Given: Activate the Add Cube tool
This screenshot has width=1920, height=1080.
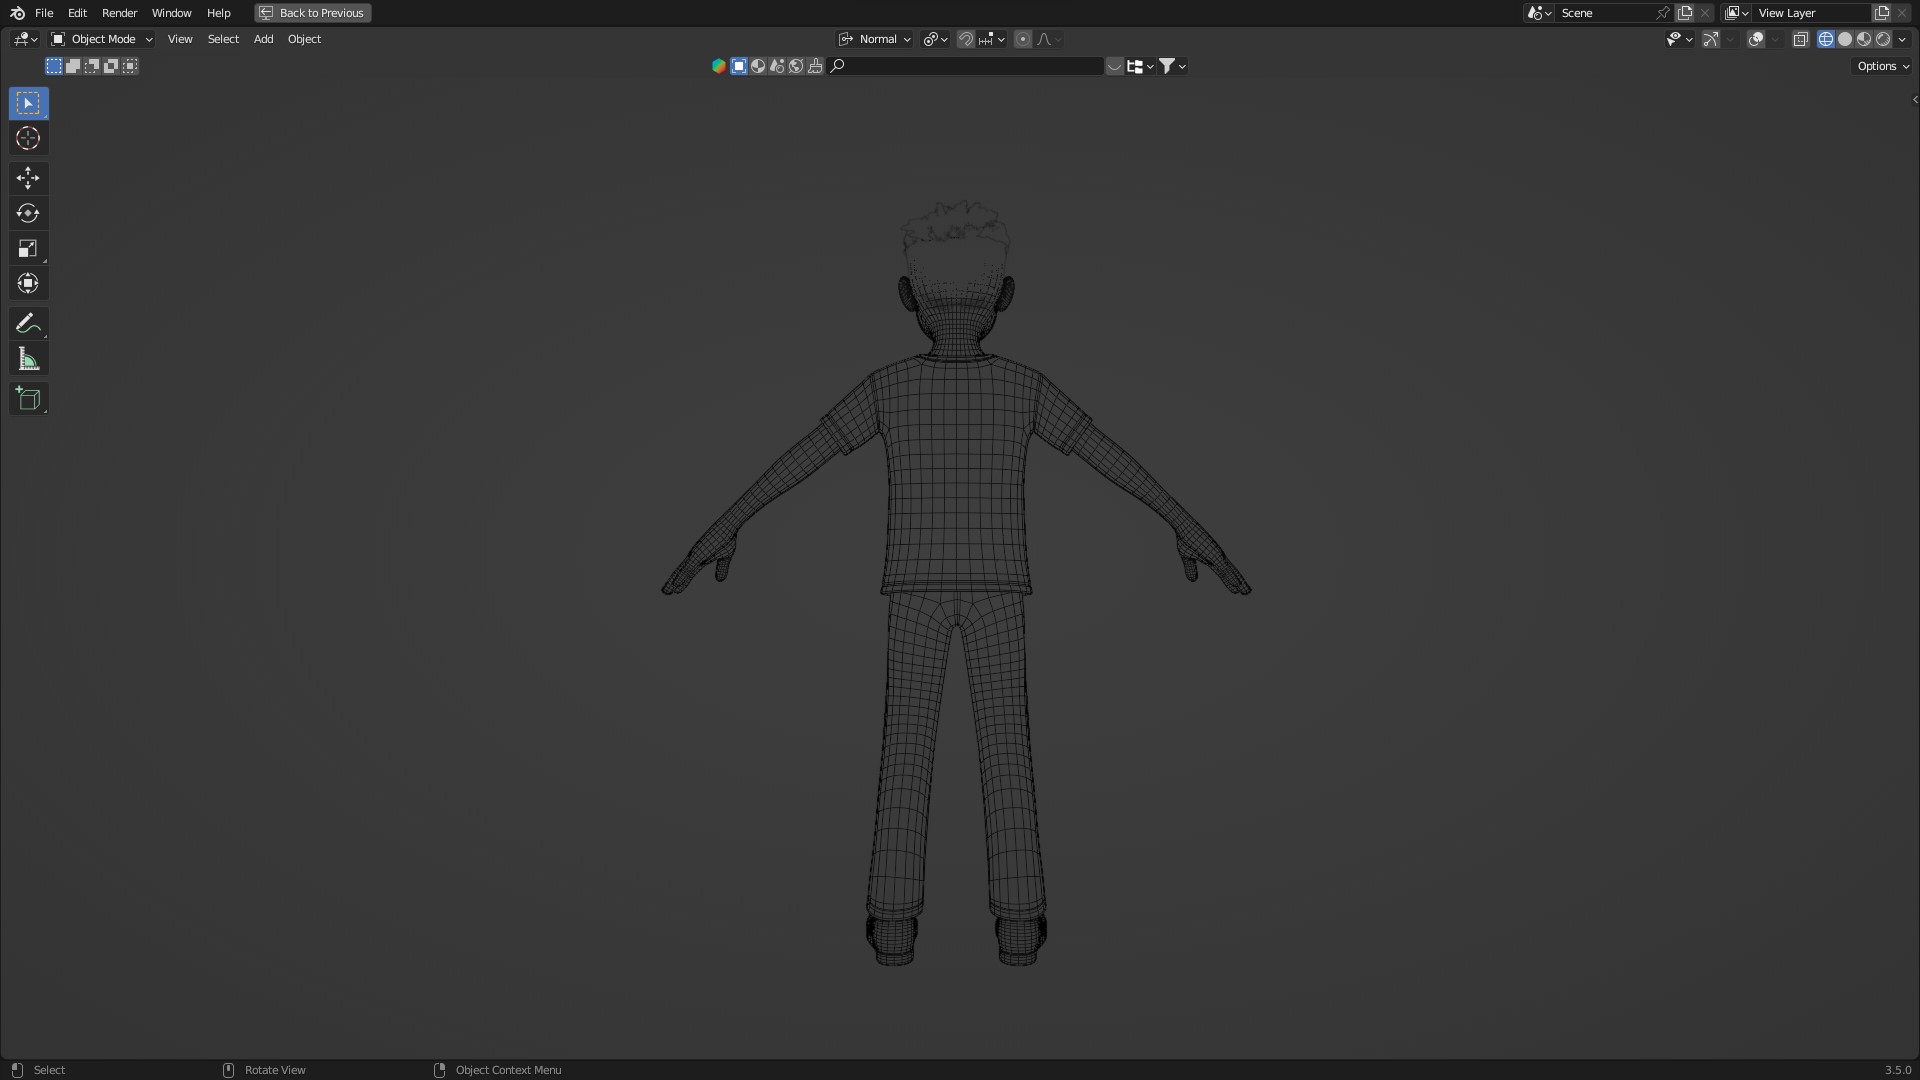Looking at the screenshot, I should (28, 399).
